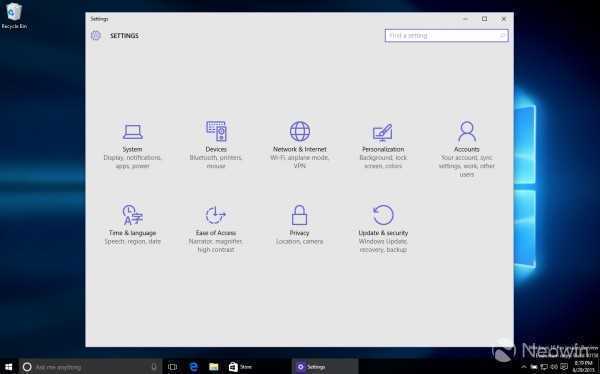Click the Network & Internet label
The height and width of the screenshot is (374, 600).
coord(300,149)
